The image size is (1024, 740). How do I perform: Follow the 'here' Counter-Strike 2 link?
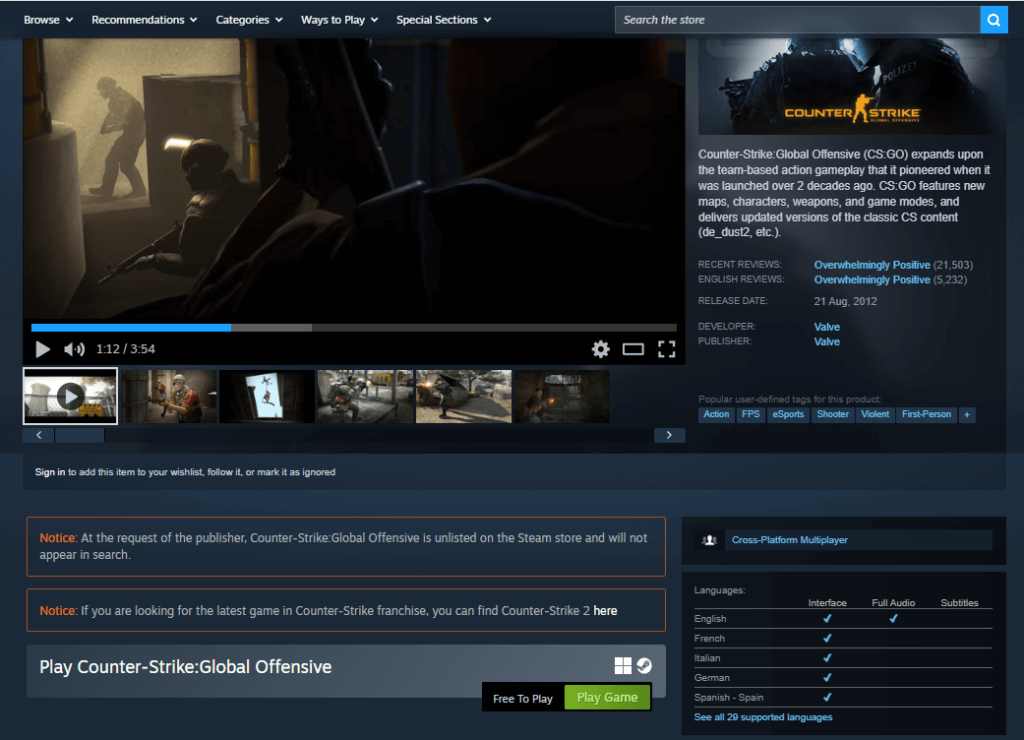605,611
